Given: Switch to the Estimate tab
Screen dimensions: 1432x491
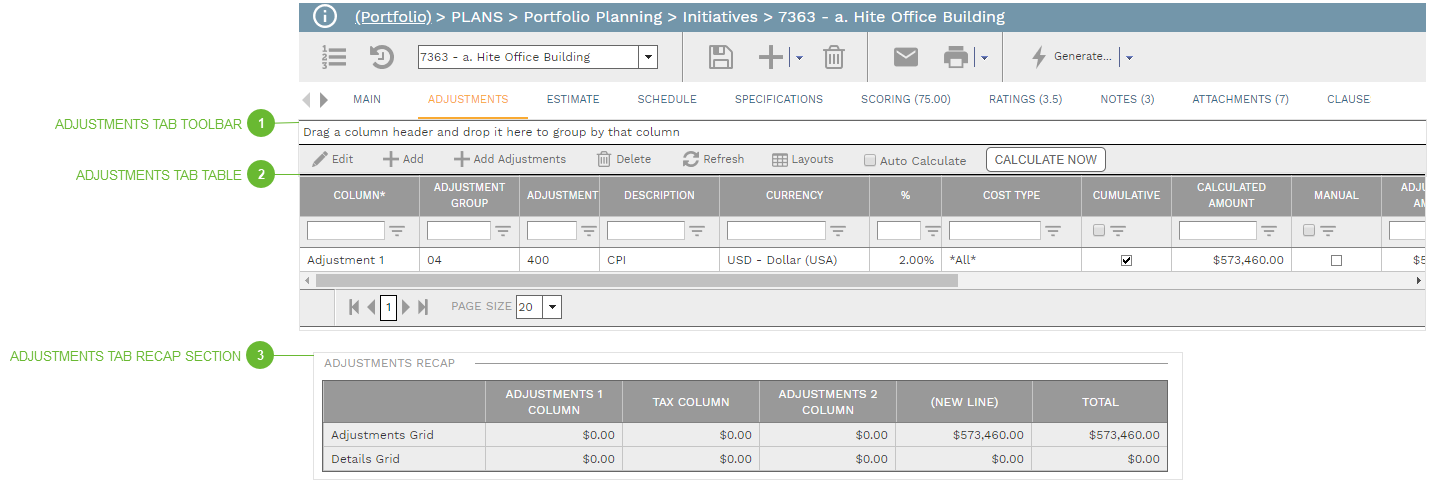Looking at the screenshot, I should pos(572,99).
